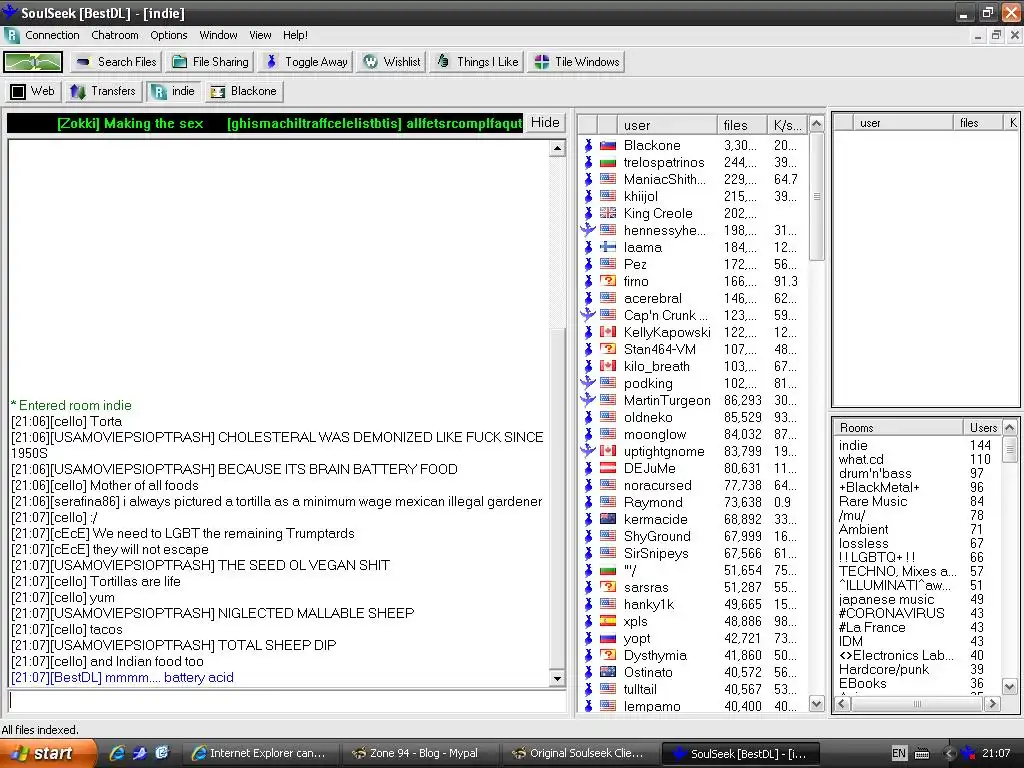Sort user list by K/s column
The height and width of the screenshot is (768, 1024).
click(787, 125)
